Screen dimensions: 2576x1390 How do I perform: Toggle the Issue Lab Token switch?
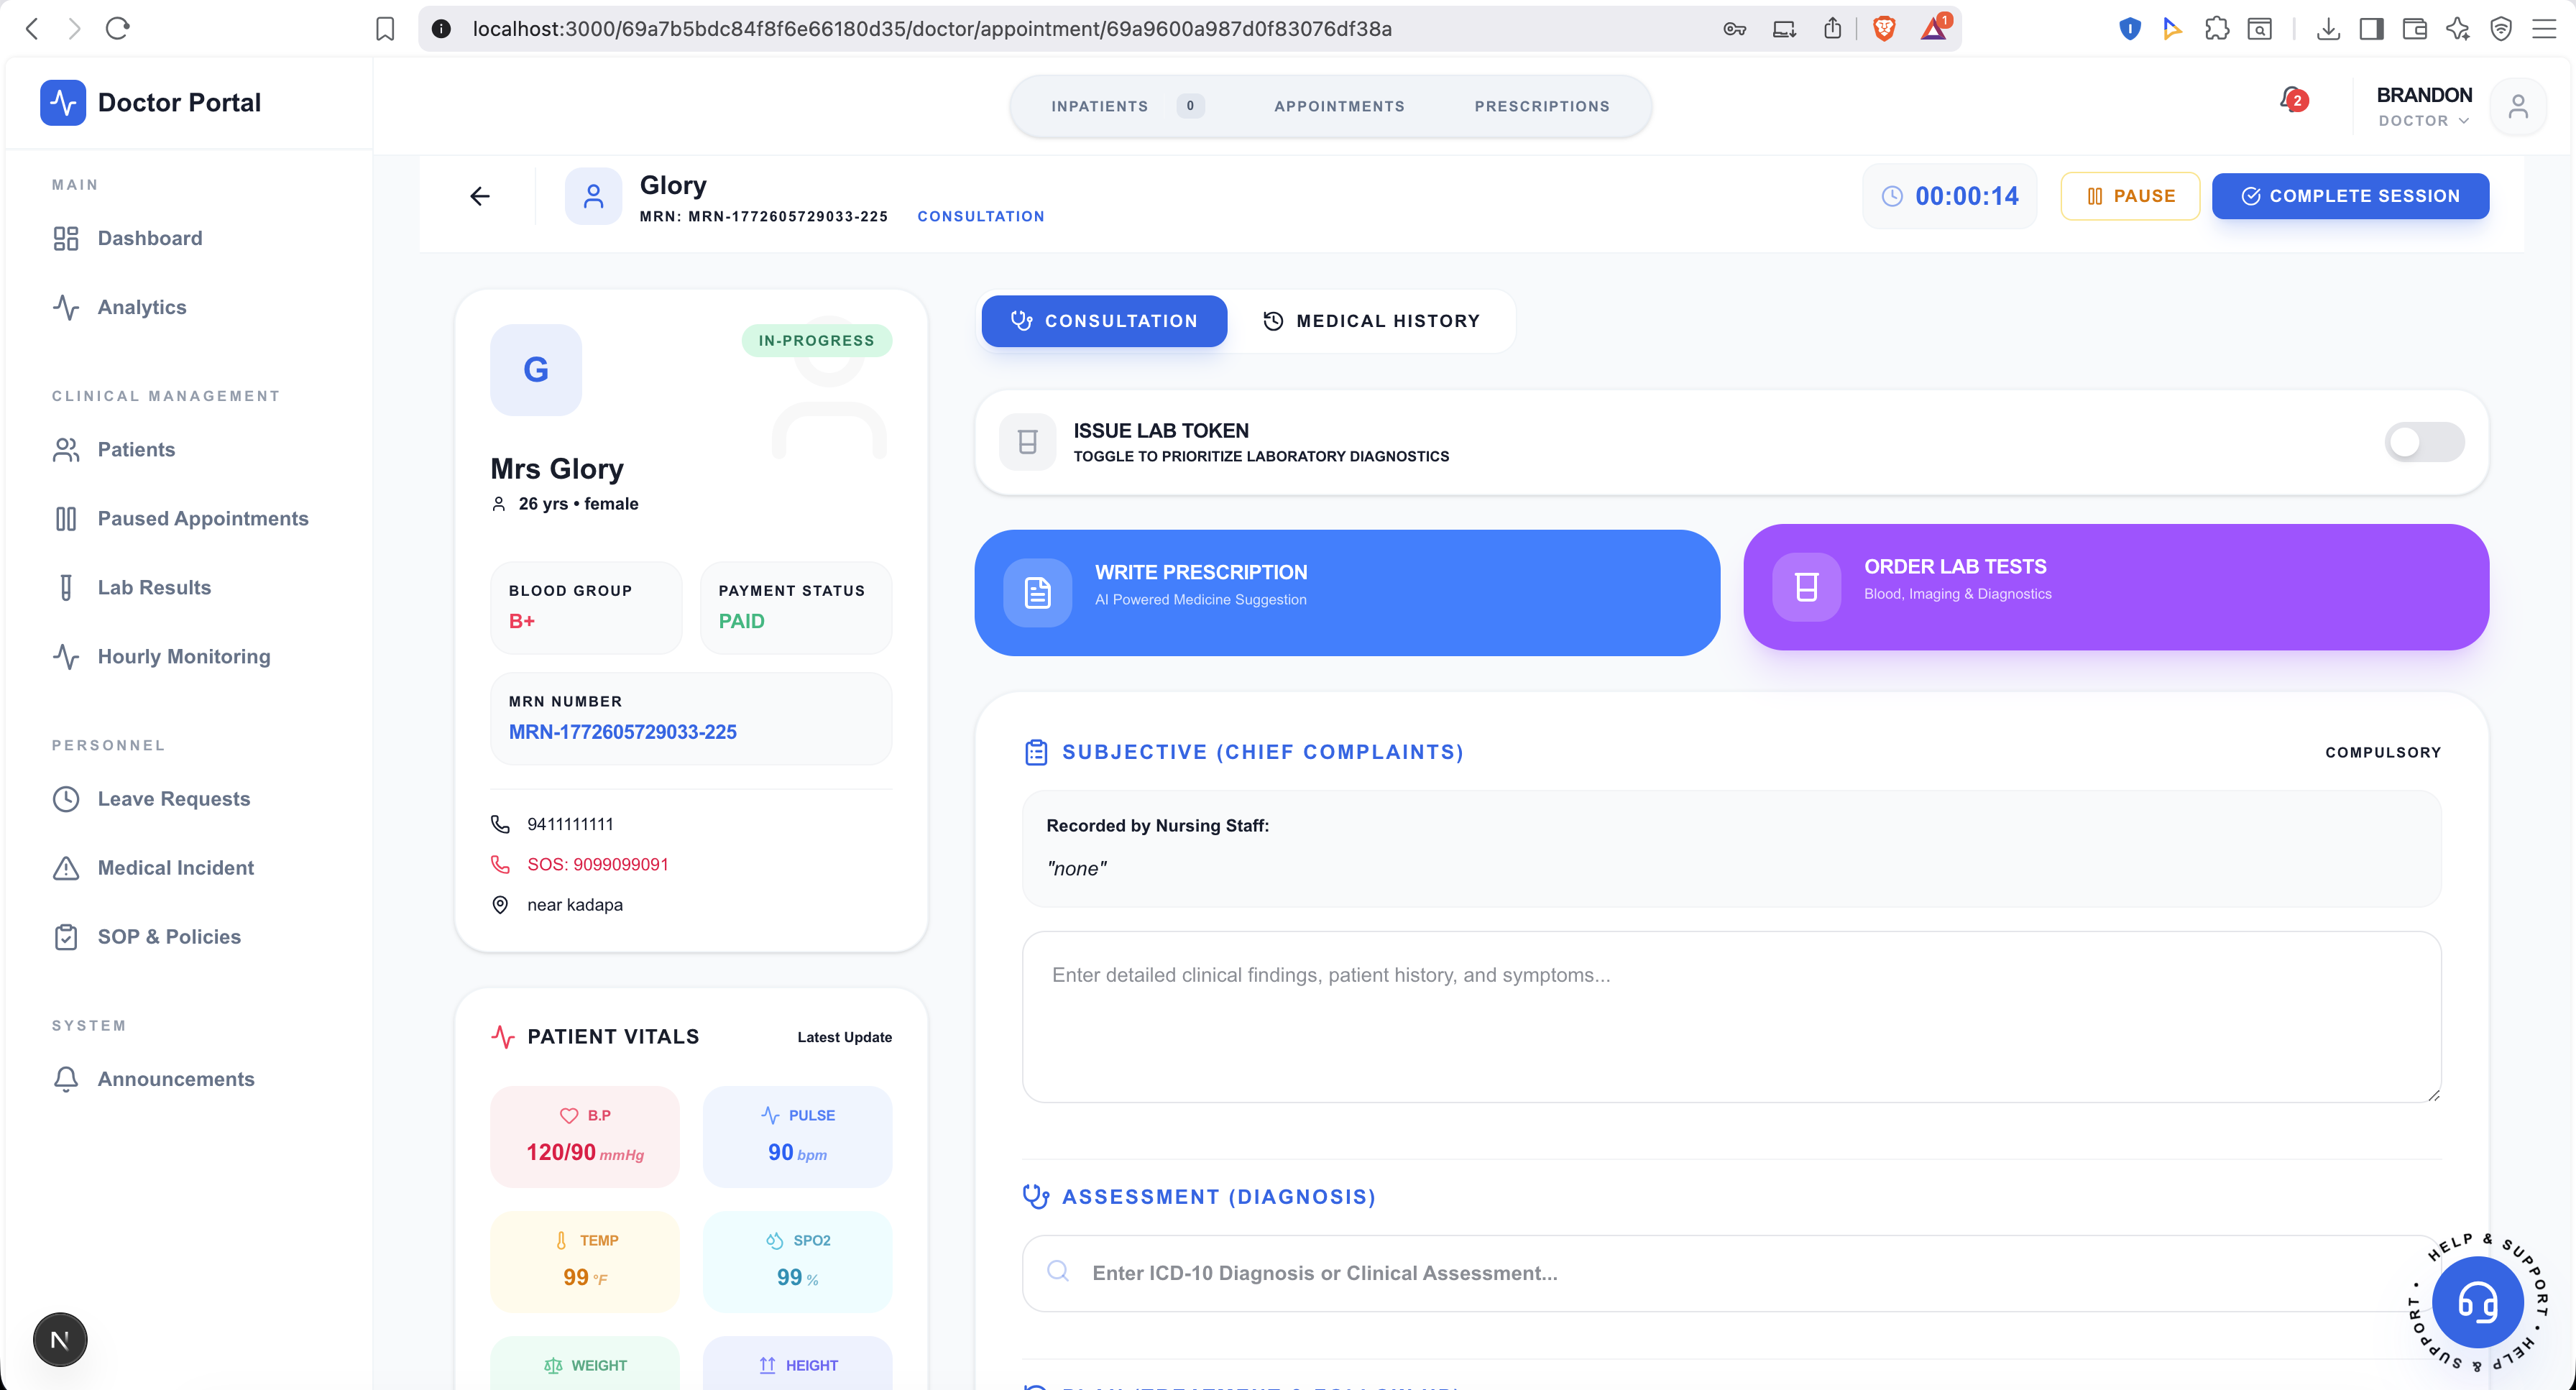click(2423, 442)
